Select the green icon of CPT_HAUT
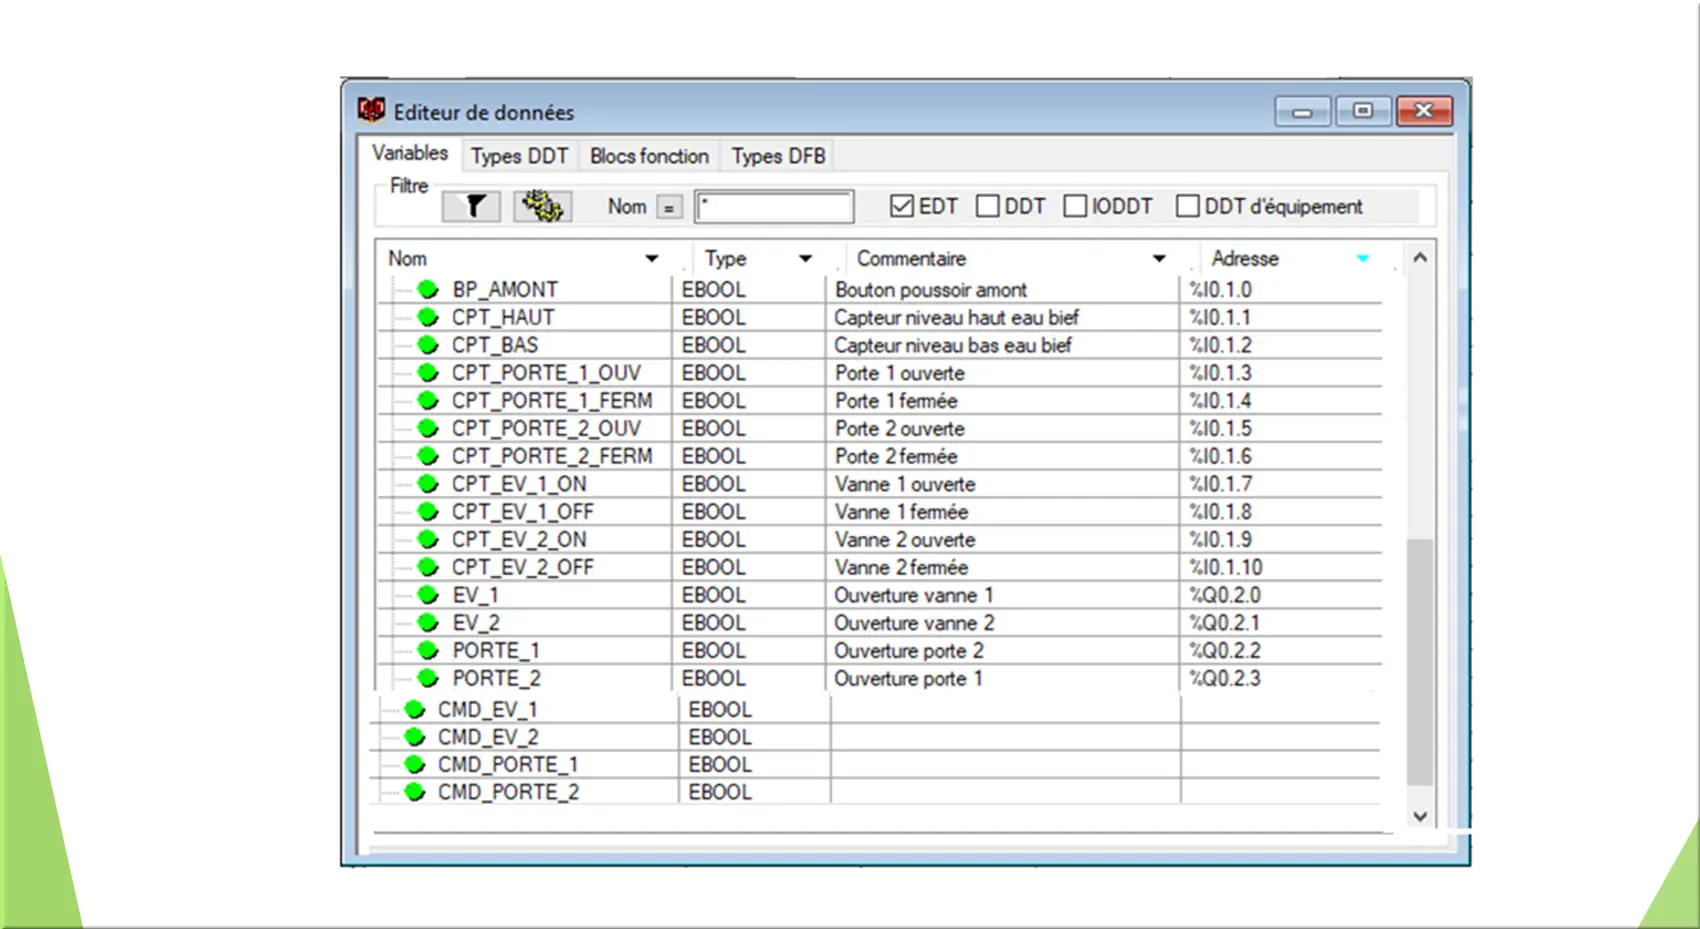The height and width of the screenshot is (929, 1700). coord(428,318)
